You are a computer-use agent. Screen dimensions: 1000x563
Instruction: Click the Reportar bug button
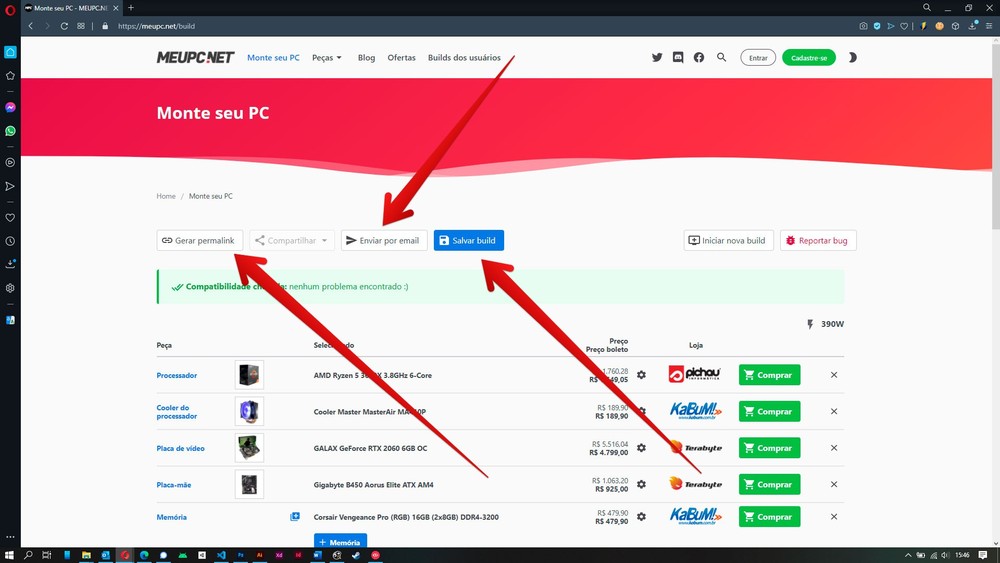818,240
